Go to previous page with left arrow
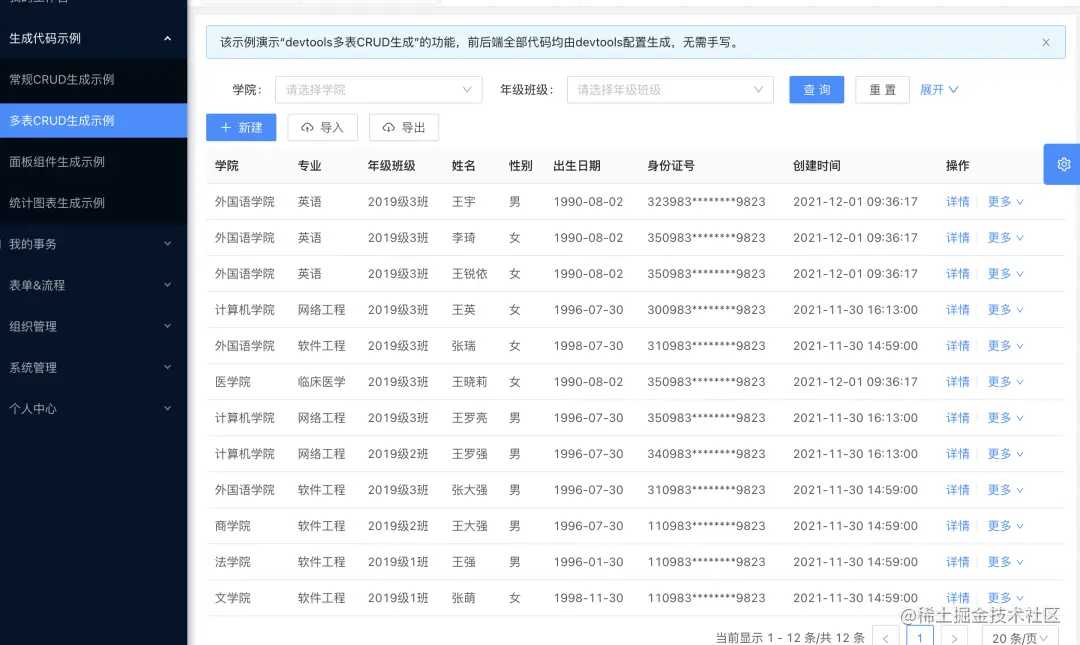1080x645 pixels. 885,636
